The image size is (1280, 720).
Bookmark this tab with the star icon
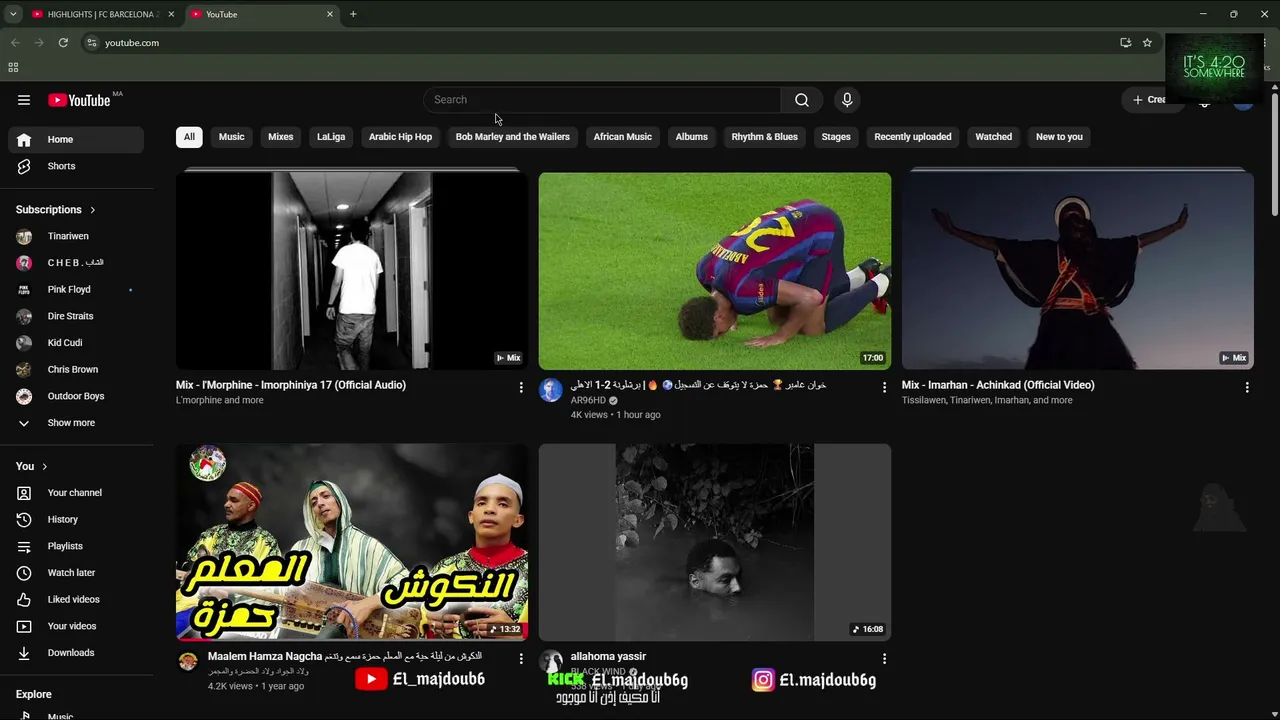click(x=1147, y=43)
